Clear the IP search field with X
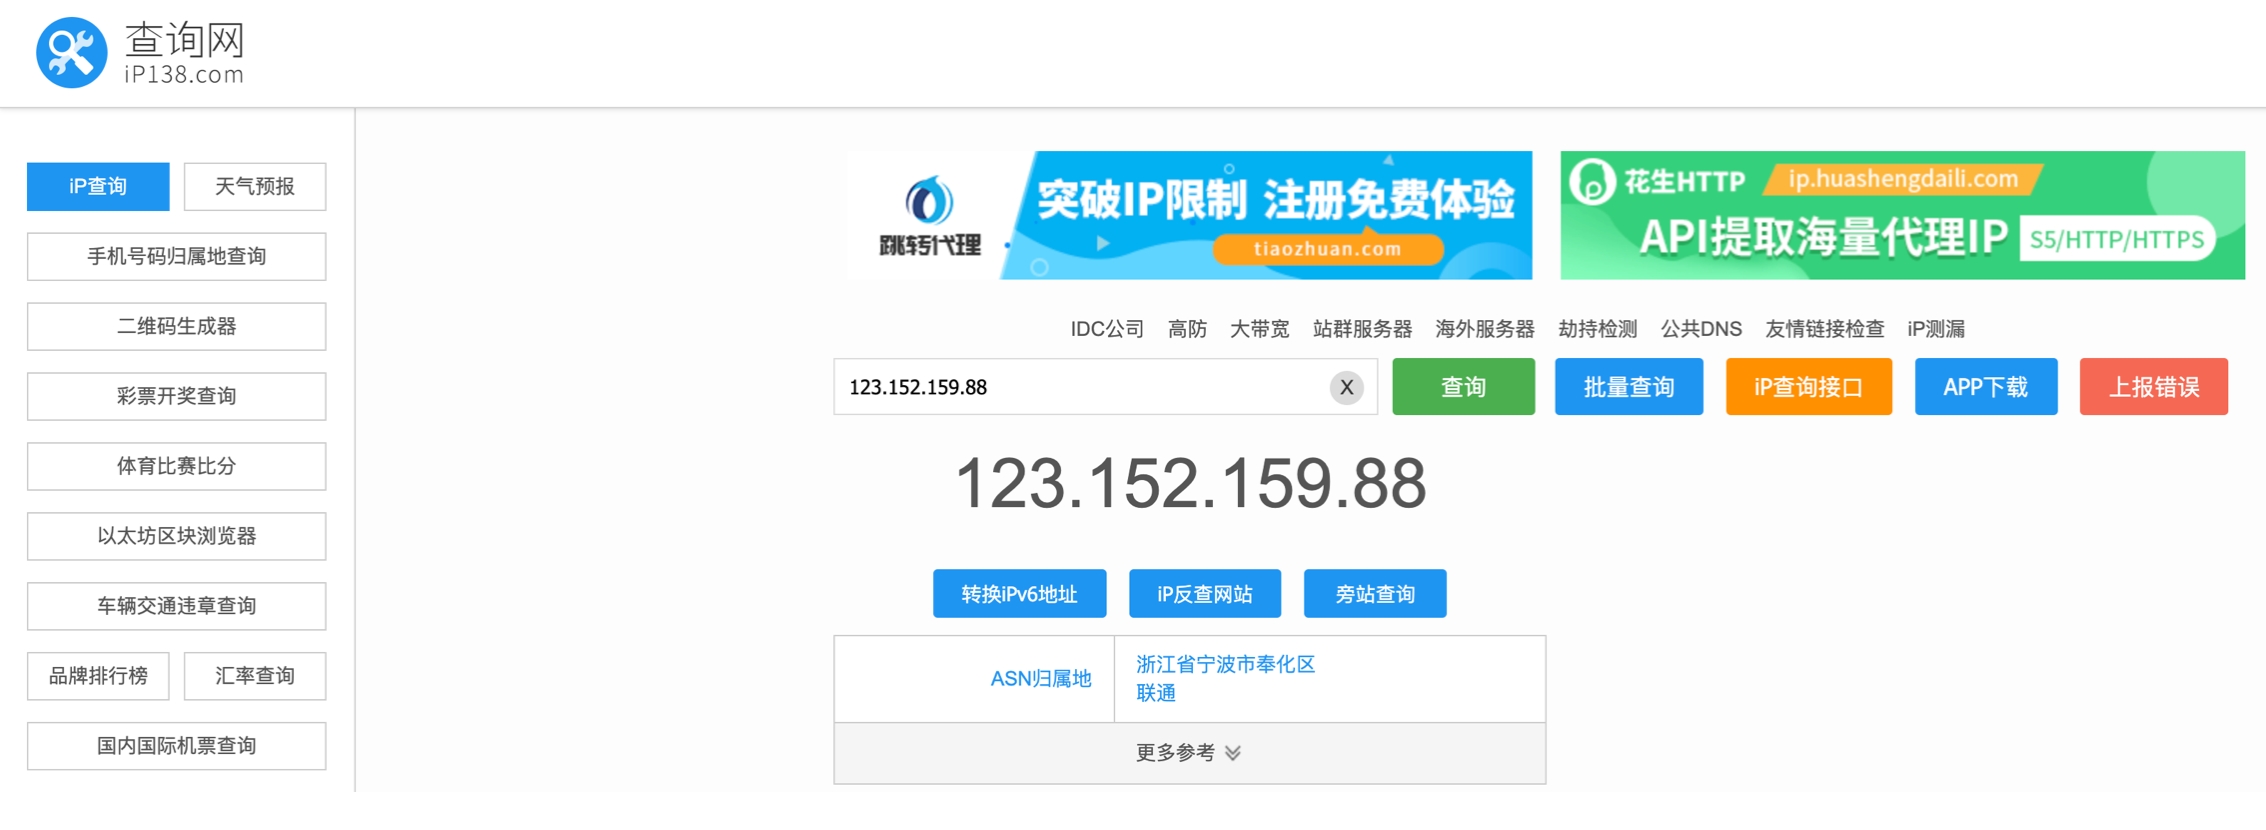This screenshot has width=2266, height=830. (x=1346, y=387)
